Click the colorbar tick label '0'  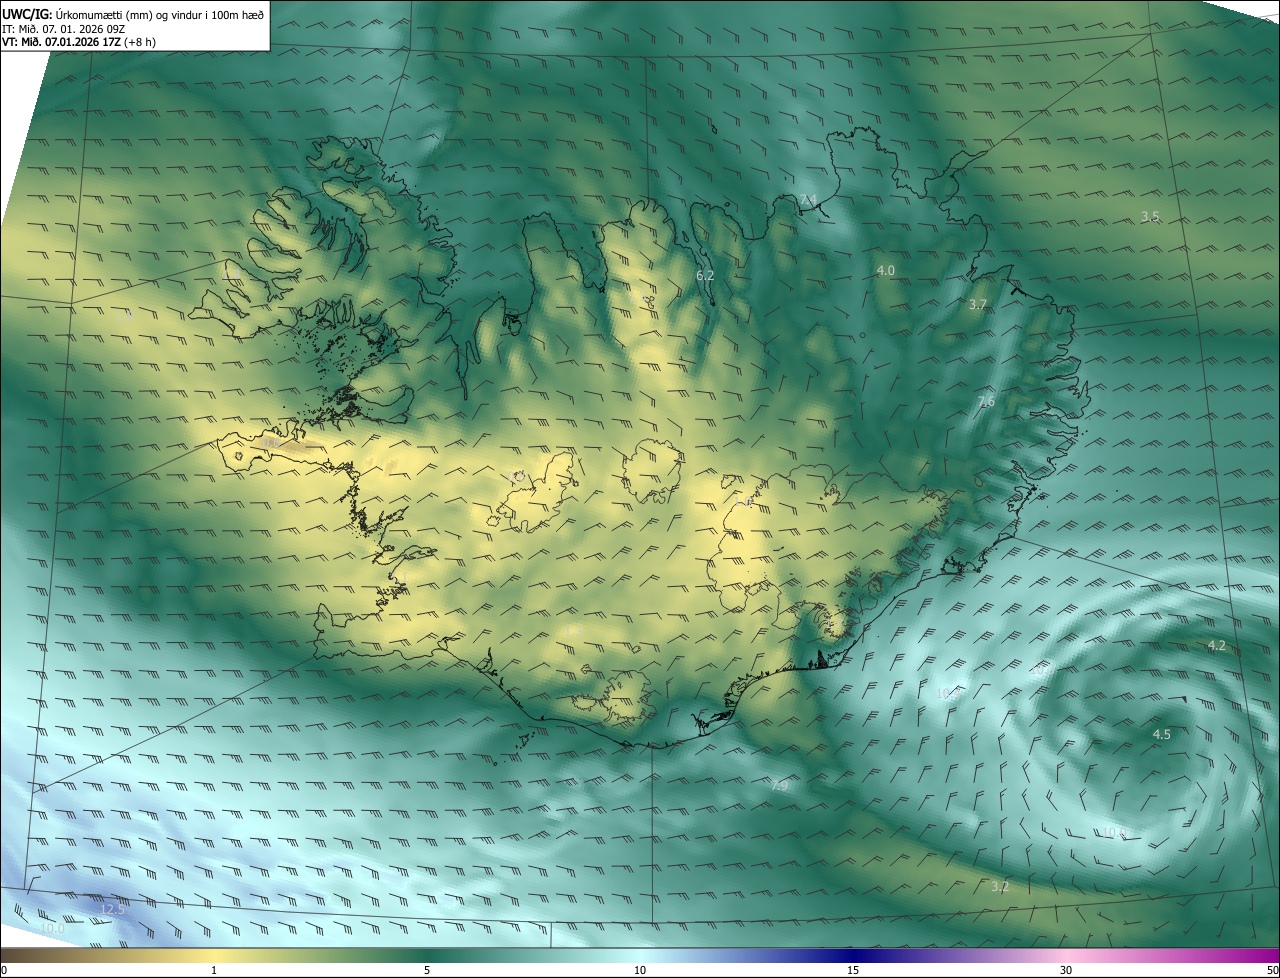(x=4, y=970)
